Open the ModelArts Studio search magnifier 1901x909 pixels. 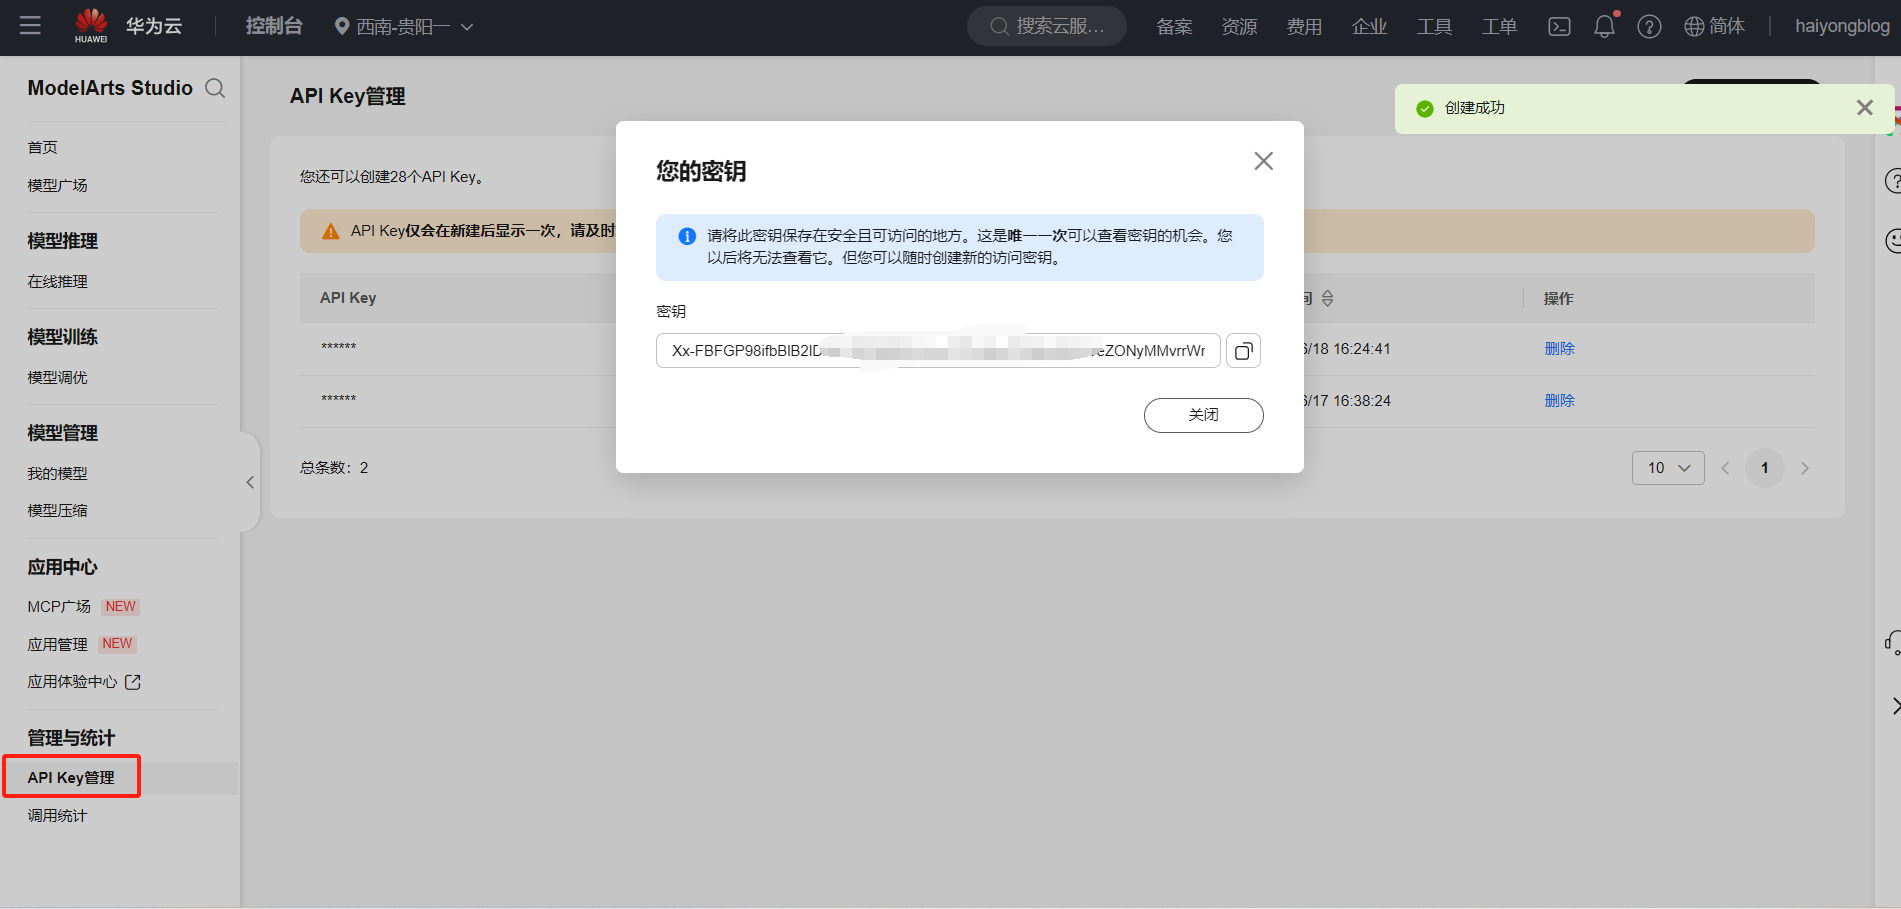(x=215, y=88)
